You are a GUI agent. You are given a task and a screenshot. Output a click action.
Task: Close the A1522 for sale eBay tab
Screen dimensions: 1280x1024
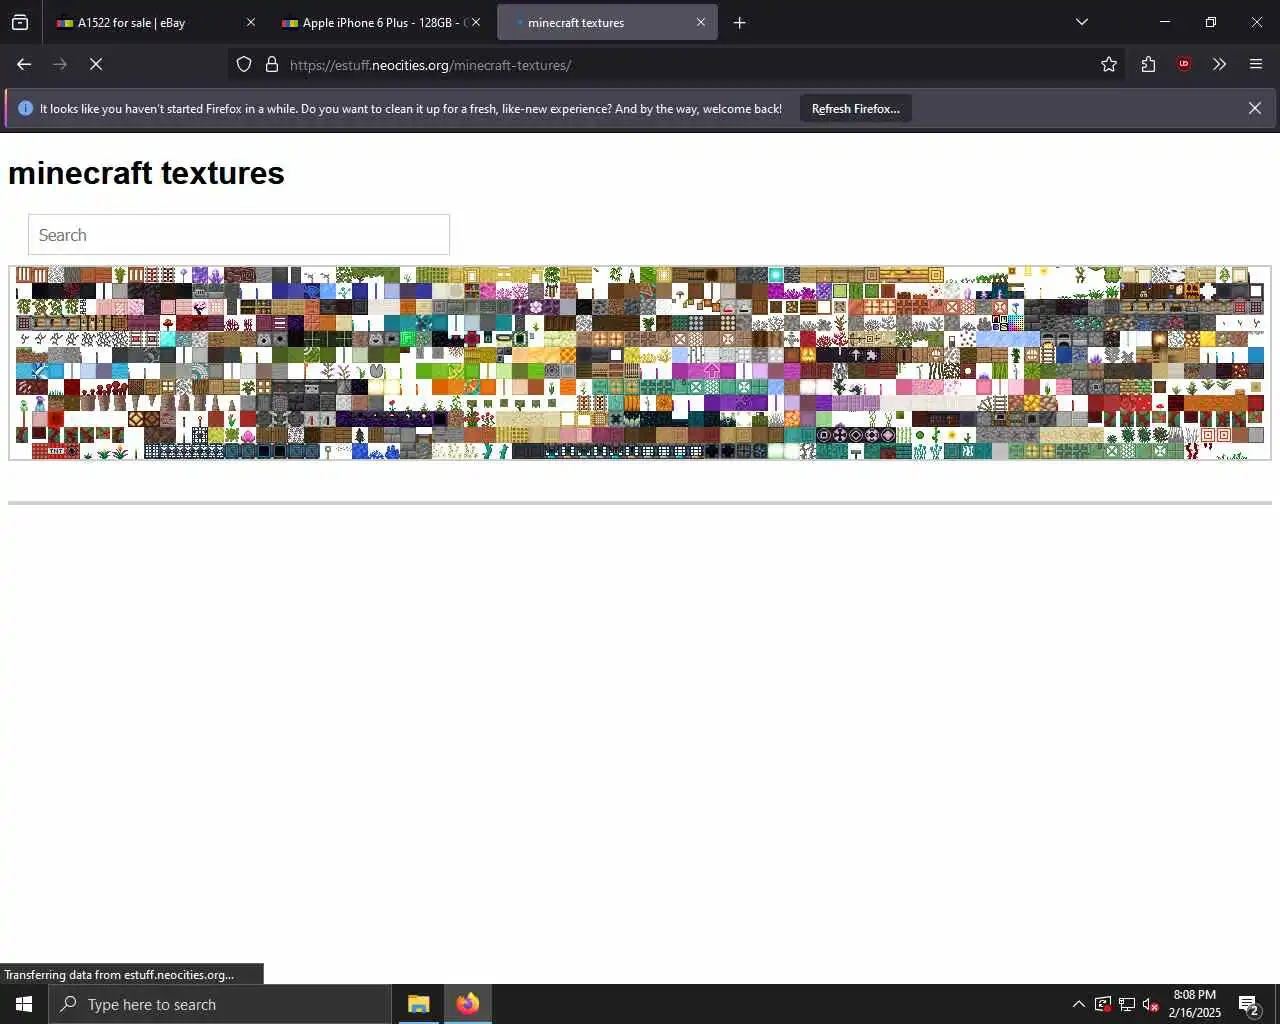[250, 22]
